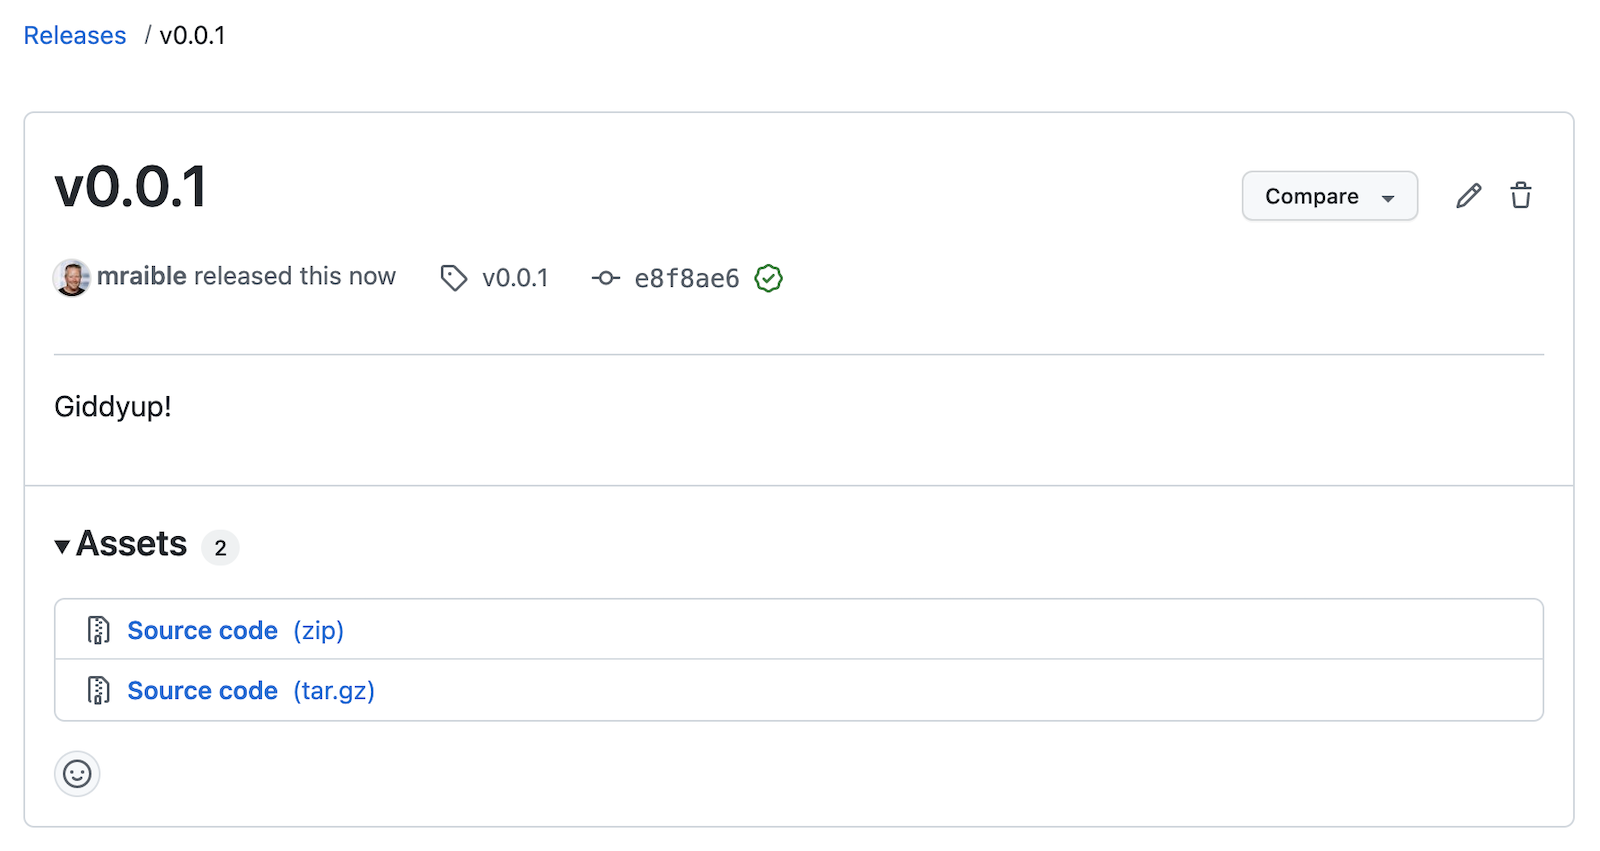Click the v0.0.1 release title heading
The width and height of the screenshot is (1600, 851).
coord(131,187)
